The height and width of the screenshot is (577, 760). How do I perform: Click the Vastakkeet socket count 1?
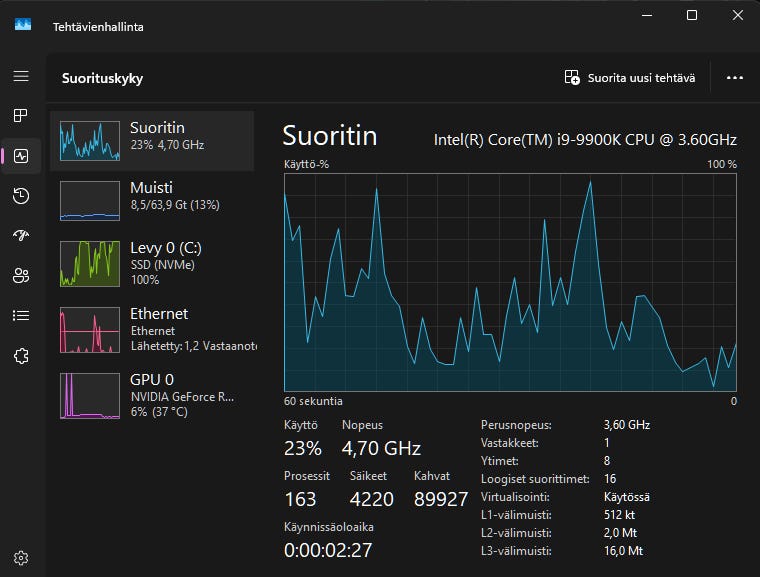tap(606, 443)
